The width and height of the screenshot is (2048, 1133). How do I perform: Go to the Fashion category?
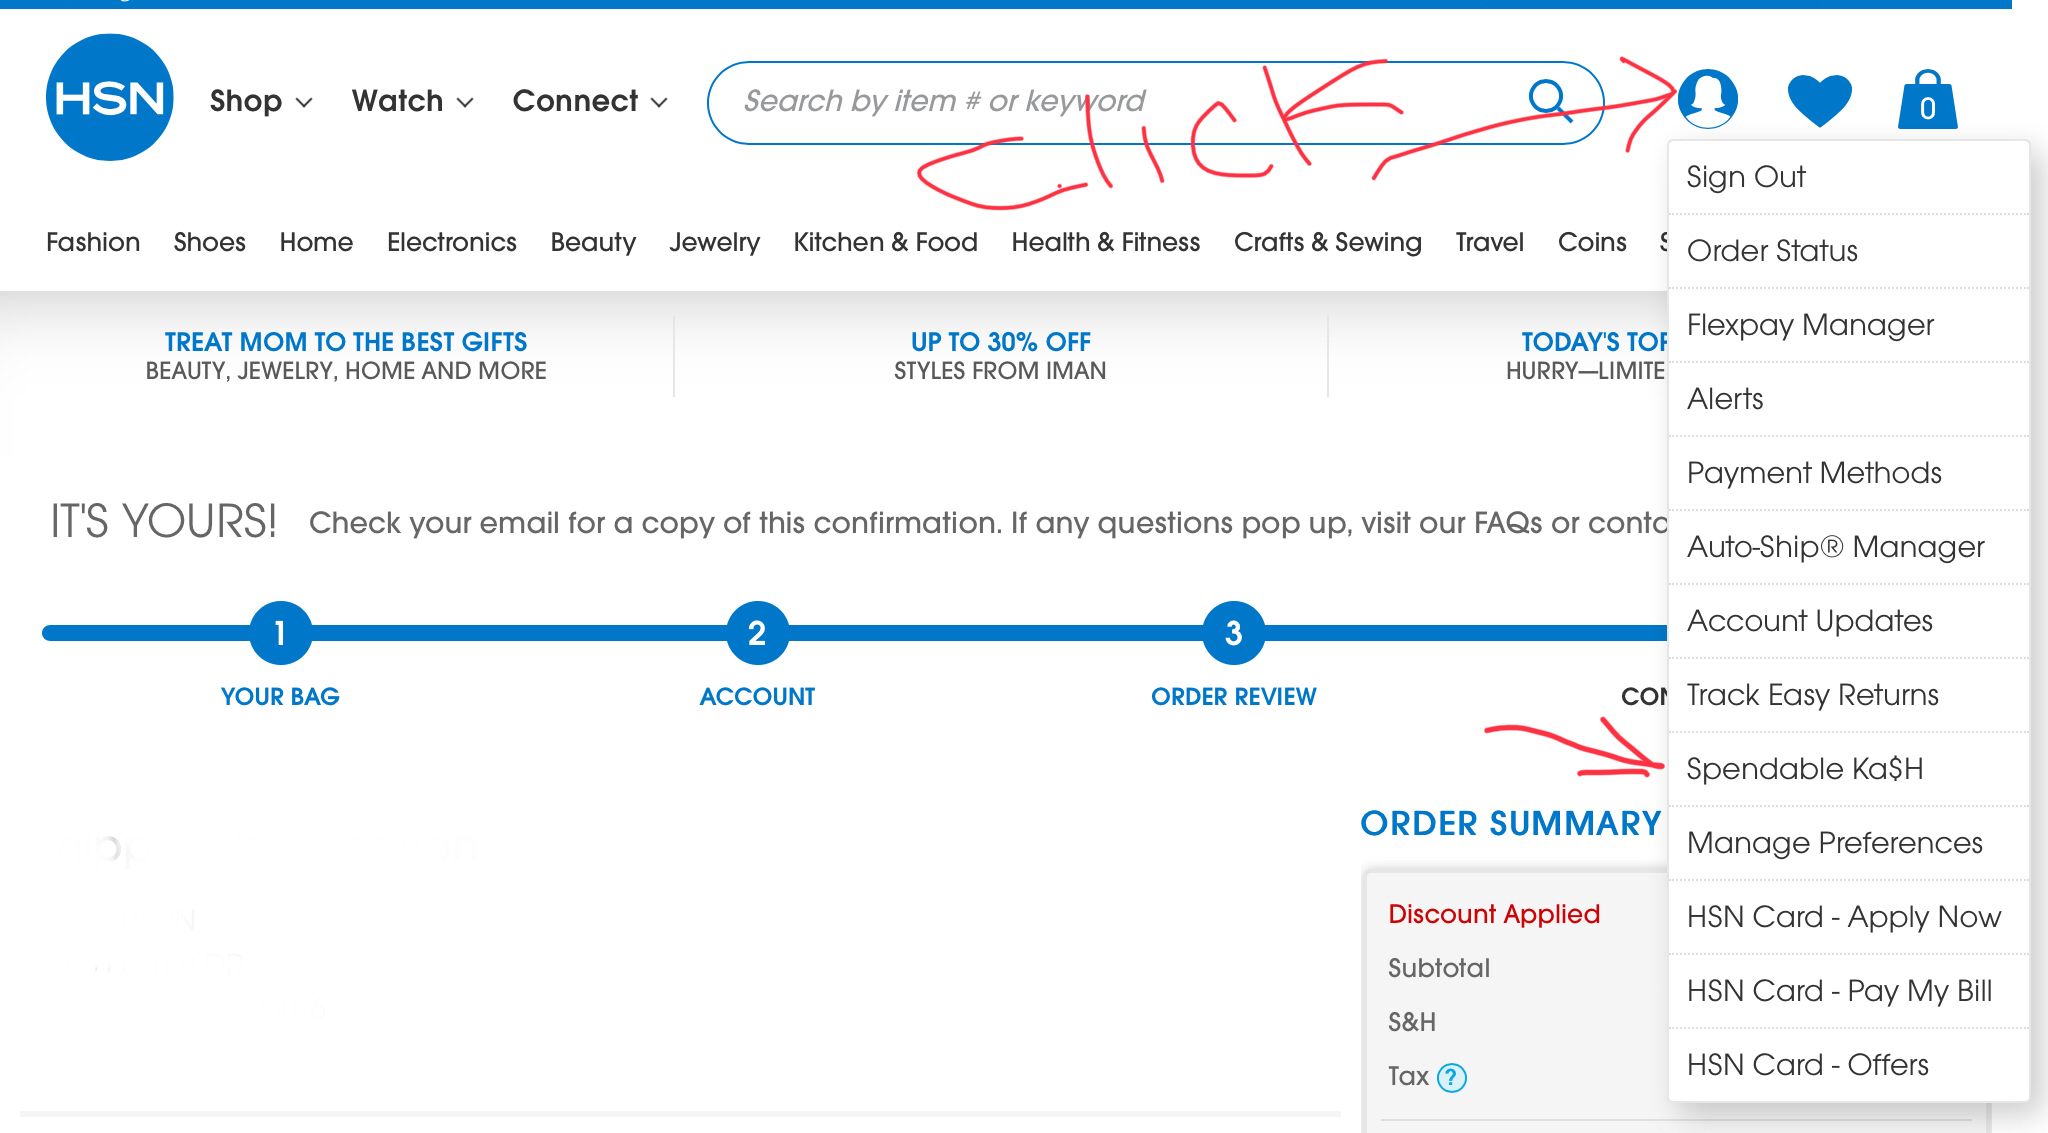[93, 242]
